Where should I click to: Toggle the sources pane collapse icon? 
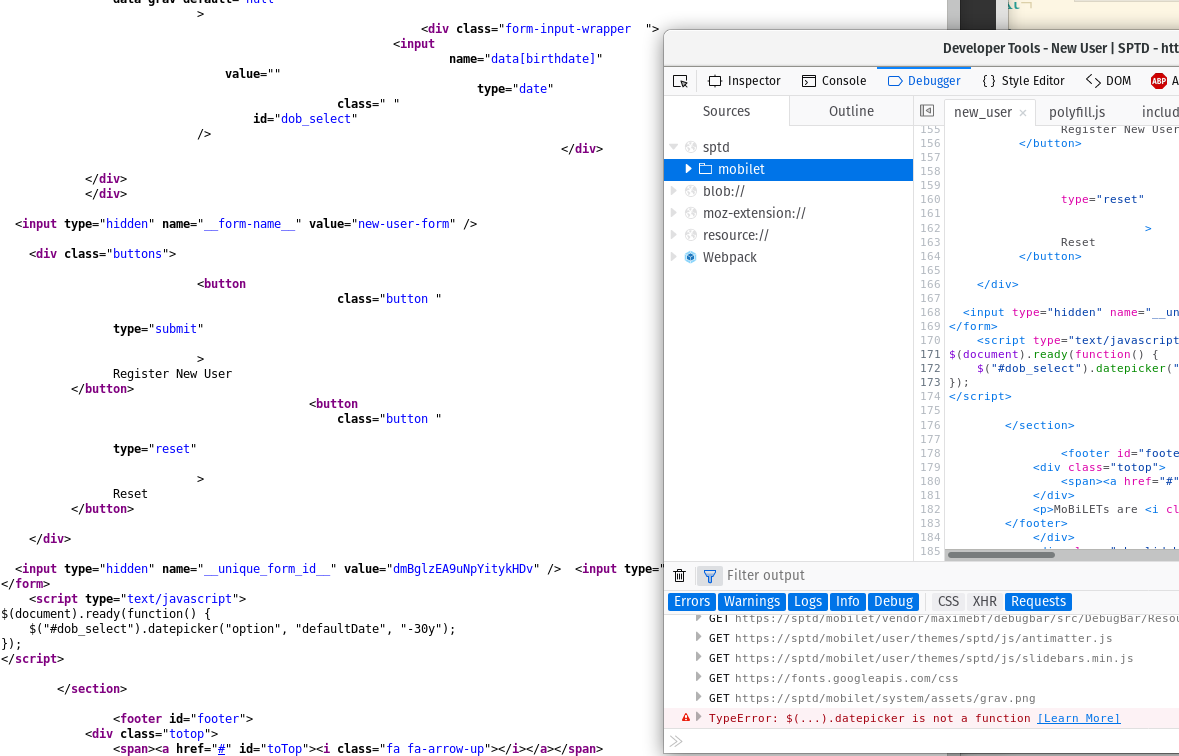(927, 111)
